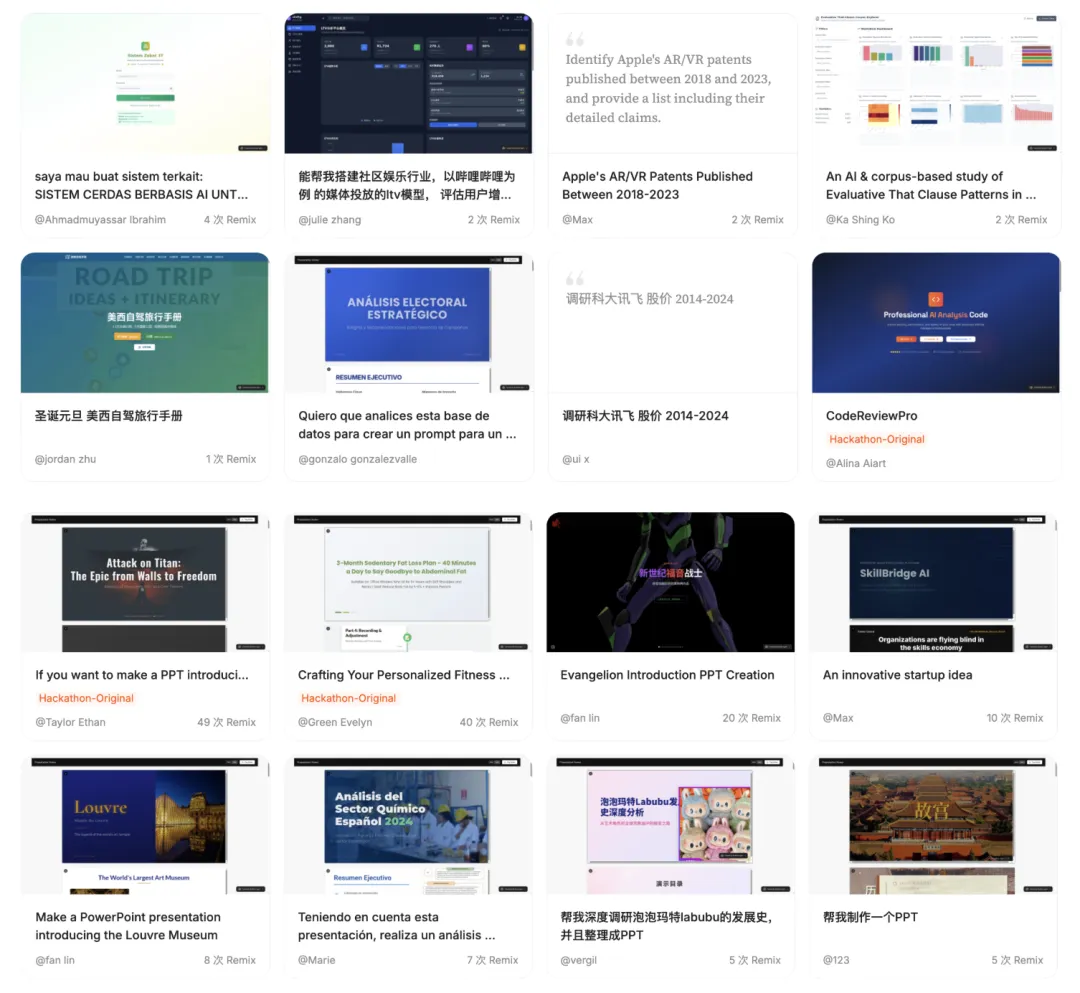The image size is (1080, 993).
Task: Click the orange code logo in CodeReviewPro preview
Action: pos(935,298)
